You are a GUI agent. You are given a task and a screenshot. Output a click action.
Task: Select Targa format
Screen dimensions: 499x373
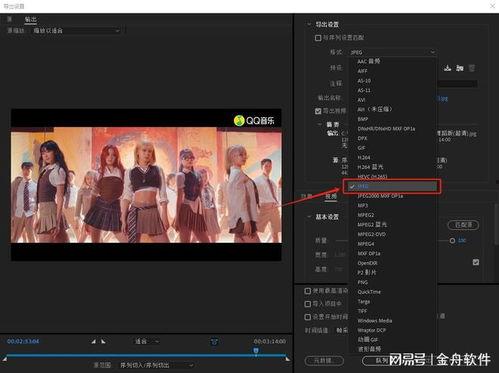(x=364, y=302)
